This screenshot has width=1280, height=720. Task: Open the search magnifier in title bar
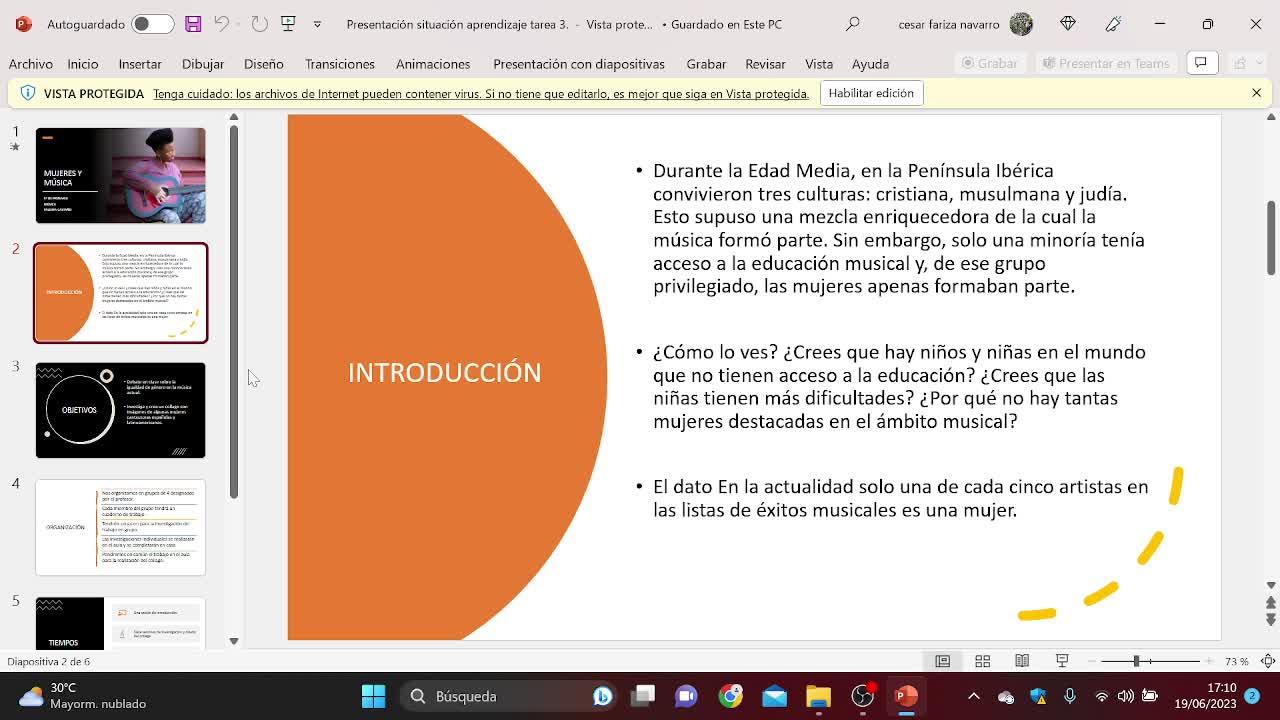pos(853,24)
